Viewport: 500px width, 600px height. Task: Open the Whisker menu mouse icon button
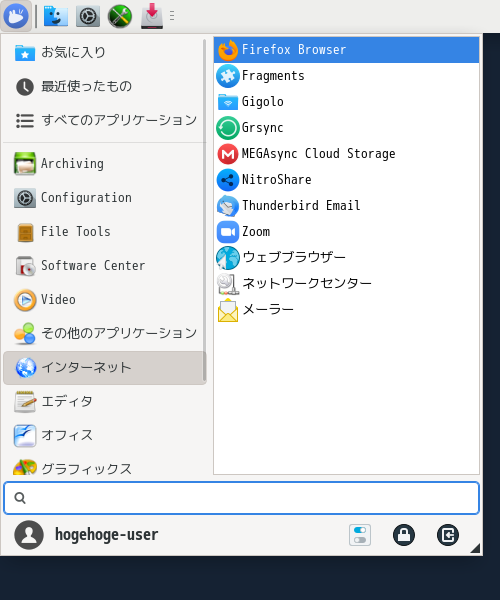[x=16, y=16]
